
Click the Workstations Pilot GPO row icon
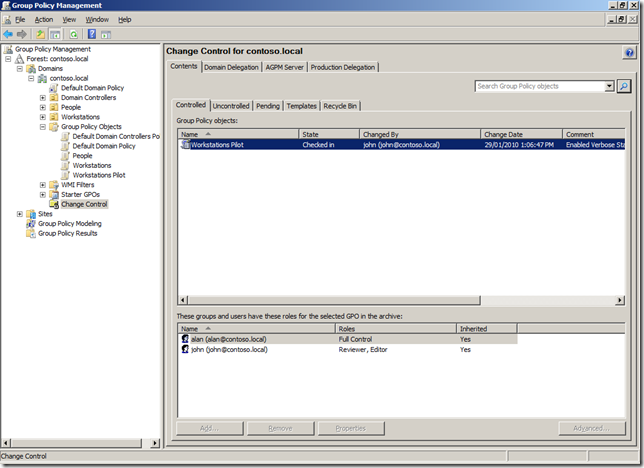[185, 145]
